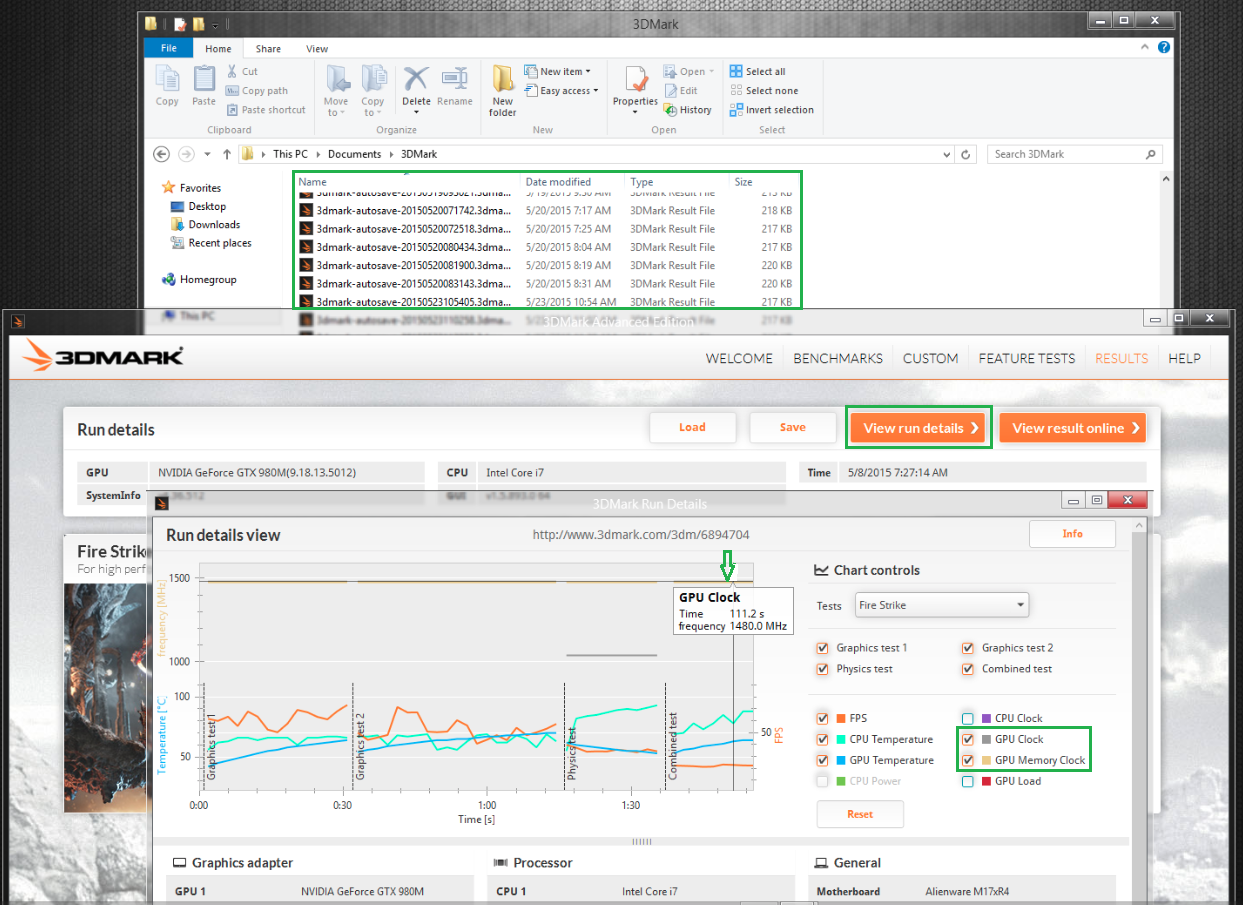This screenshot has width=1243, height=905.
Task: Click Invert selection in ribbon
Action: pos(771,110)
